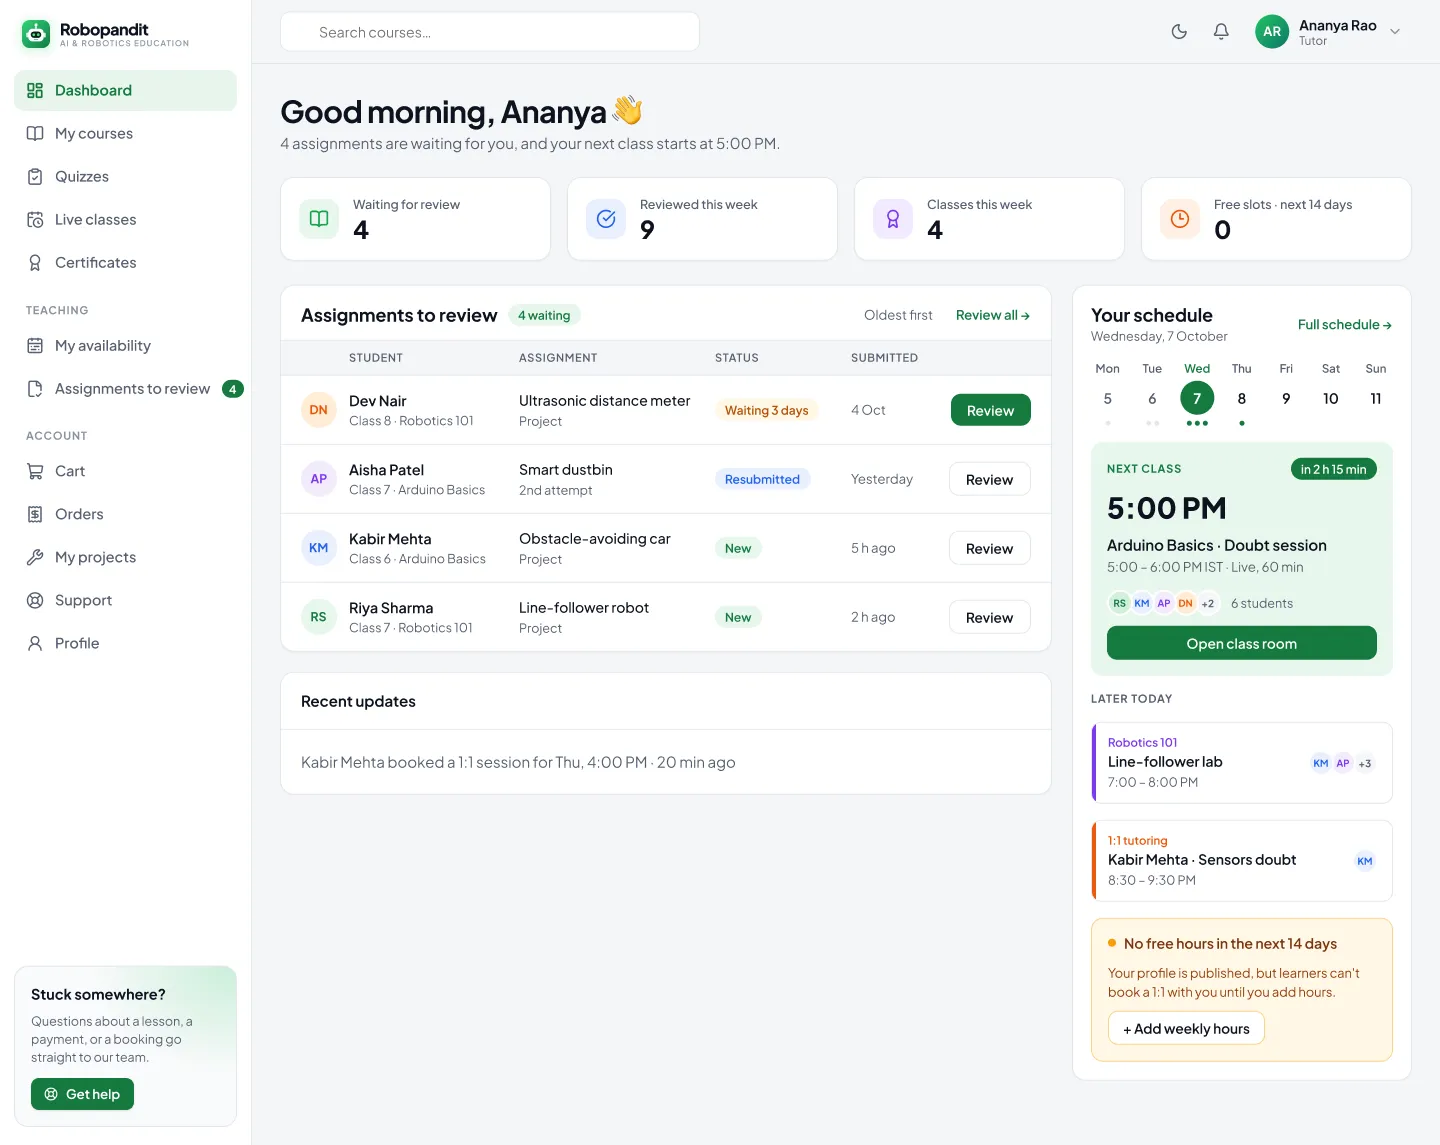Open Dashboard in sidebar

point(126,90)
